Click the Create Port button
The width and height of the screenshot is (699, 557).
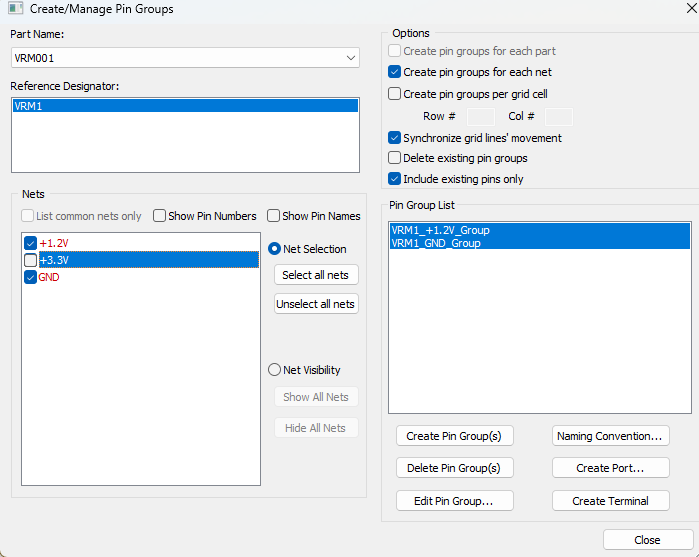pos(610,468)
